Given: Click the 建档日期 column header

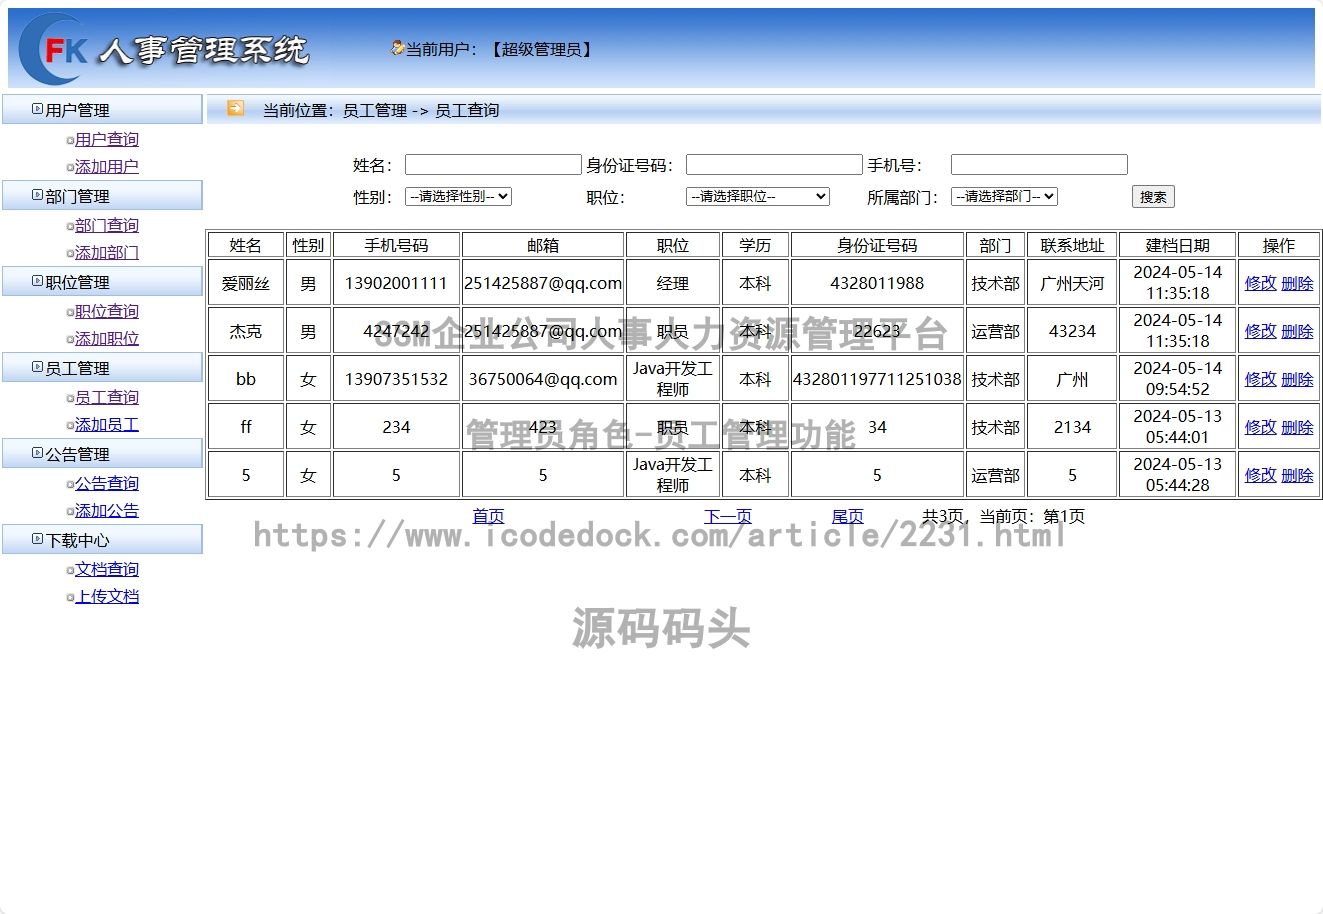Looking at the screenshot, I should pyautogui.click(x=1178, y=245).
